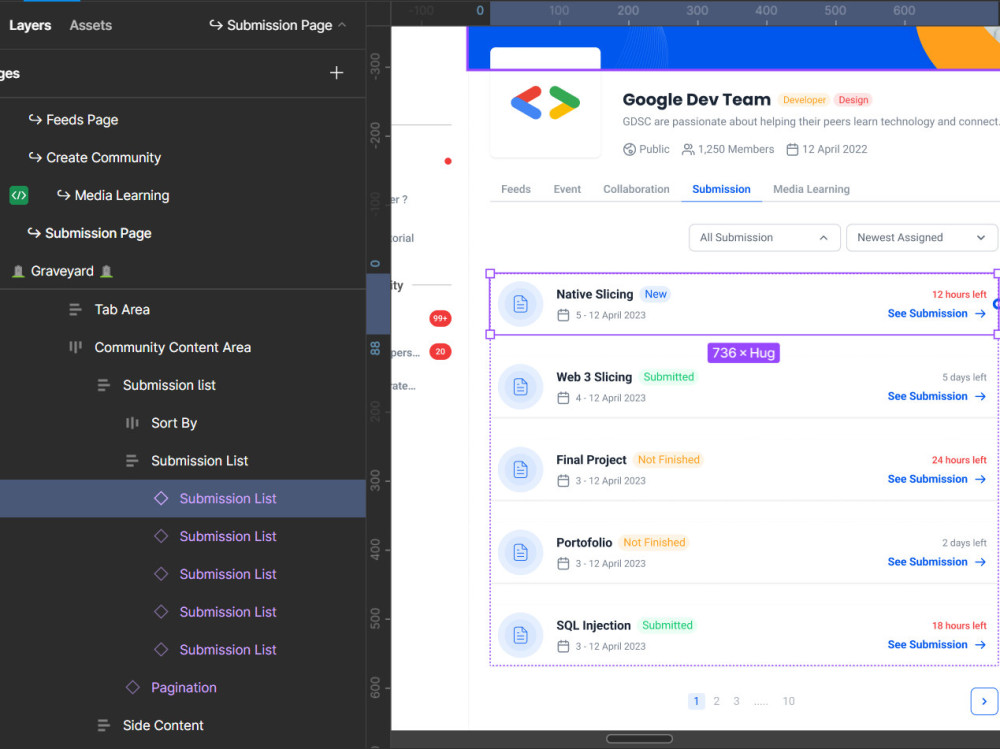Click the horizontal scrollbar at canvas bottom

coord(639,739)
